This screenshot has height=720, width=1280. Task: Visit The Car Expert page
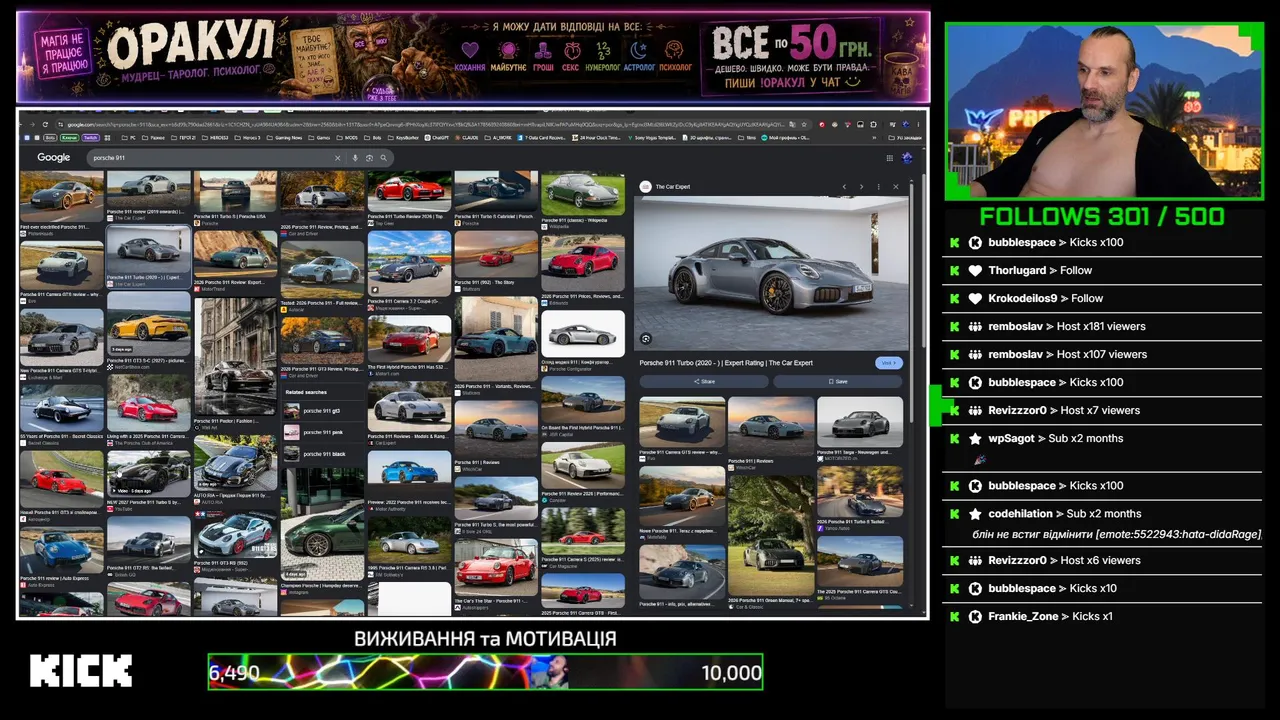tap(888, 363)
